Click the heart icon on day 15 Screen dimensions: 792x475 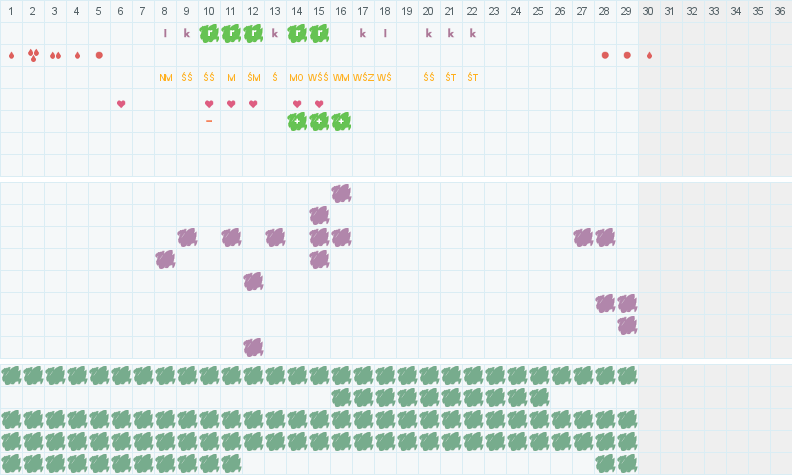[319, 104]
